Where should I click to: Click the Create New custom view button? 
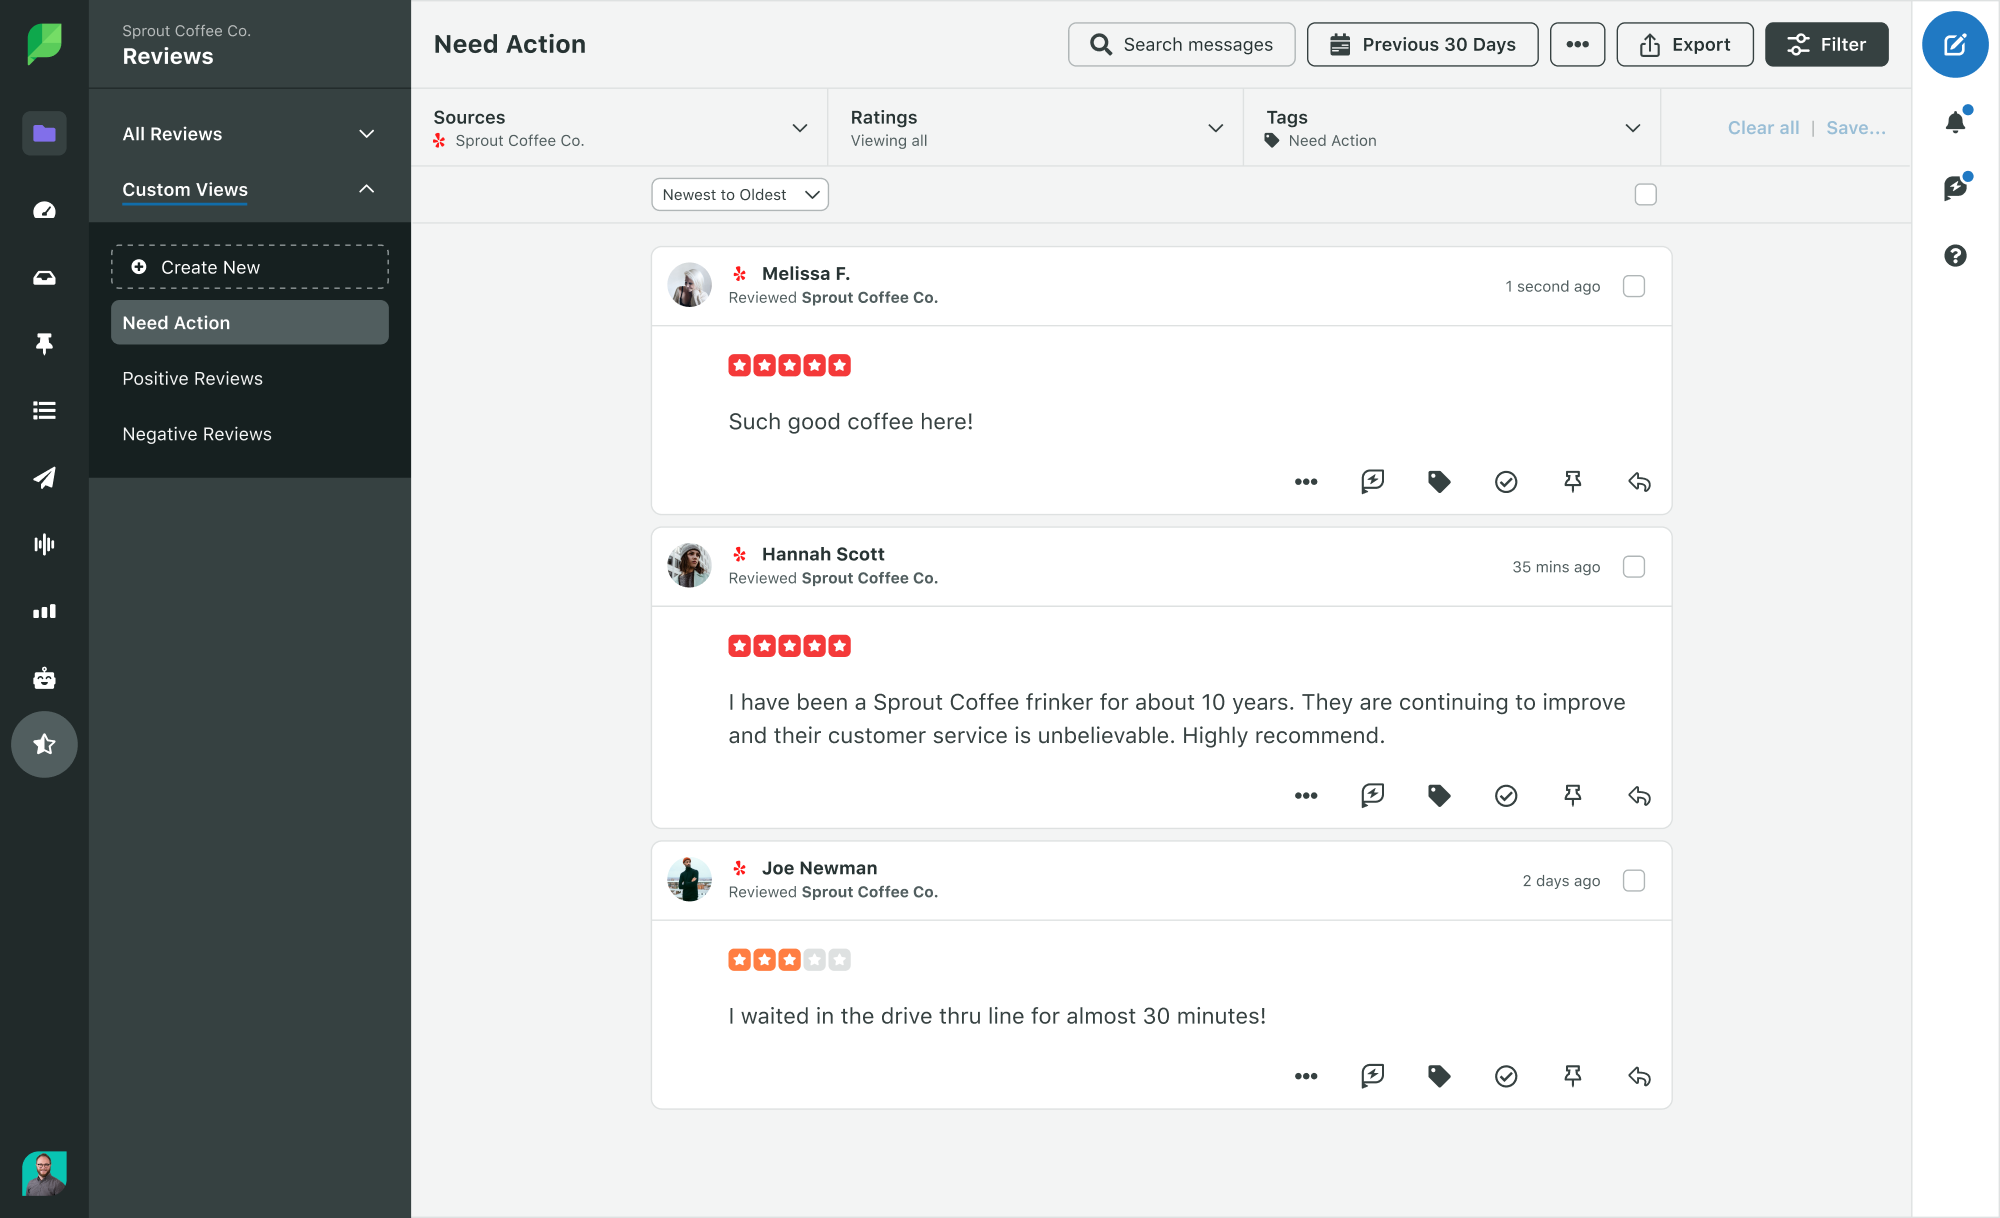(250, 267)
